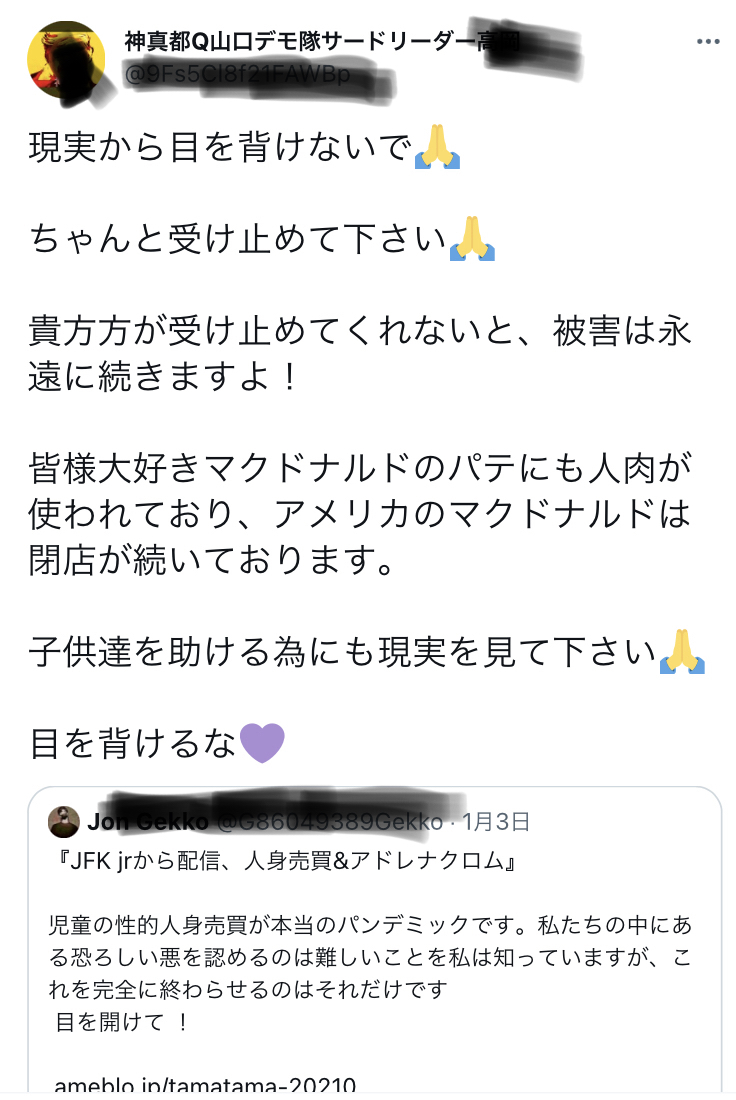The height and width of the screenshot is (1100, 736).
Task: Click the paragraph starting 皆様大好きマクドナルド
Action: pyautogui.click(x=360, y=515)
